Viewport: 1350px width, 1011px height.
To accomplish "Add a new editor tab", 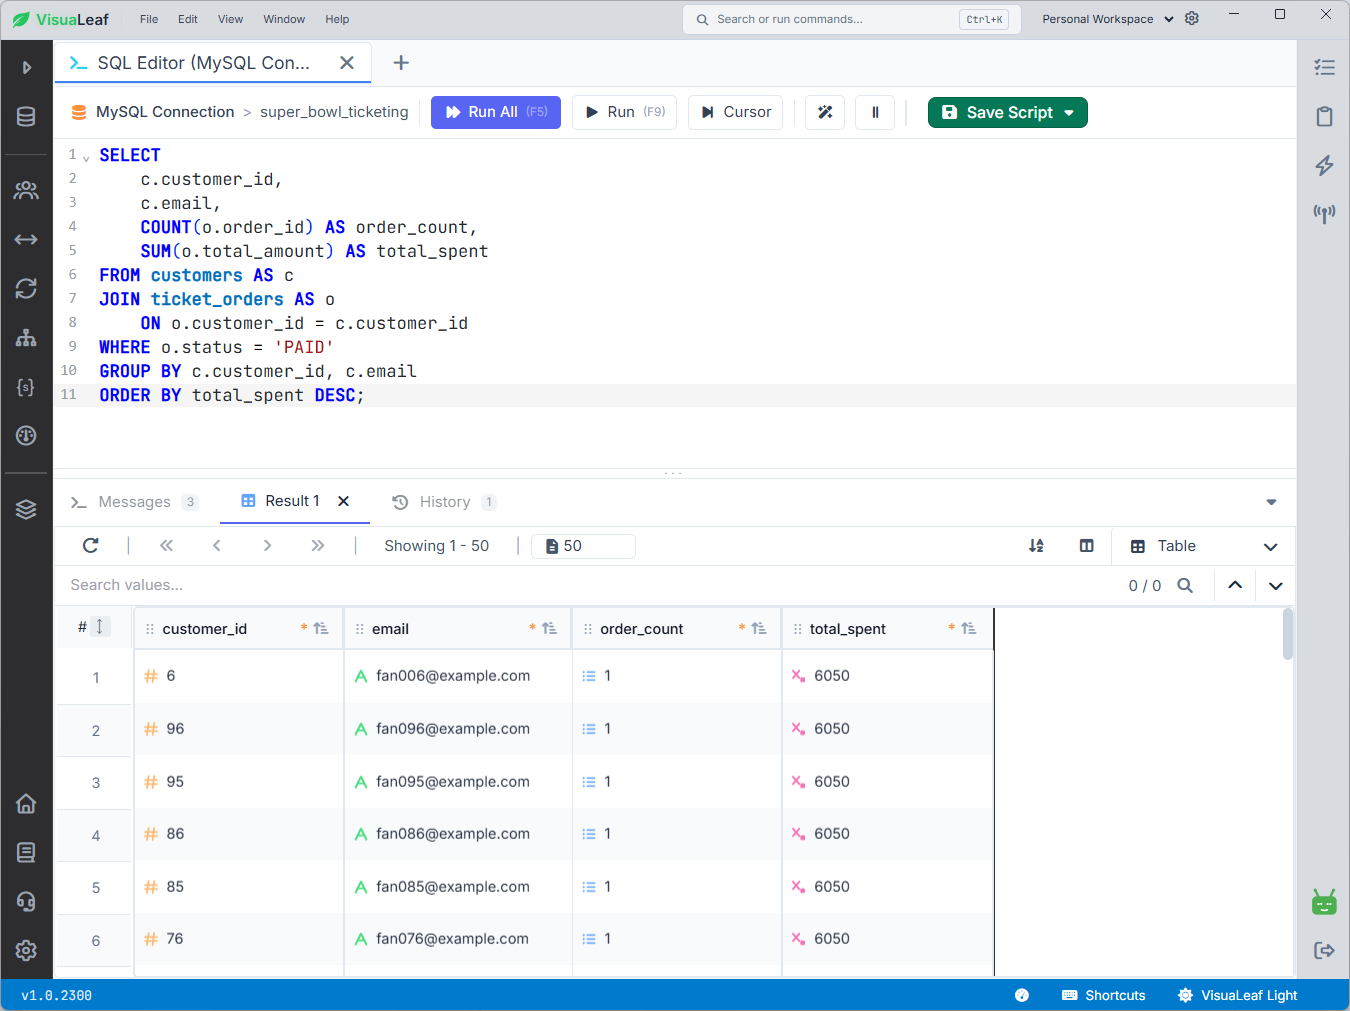I will 401,63.
